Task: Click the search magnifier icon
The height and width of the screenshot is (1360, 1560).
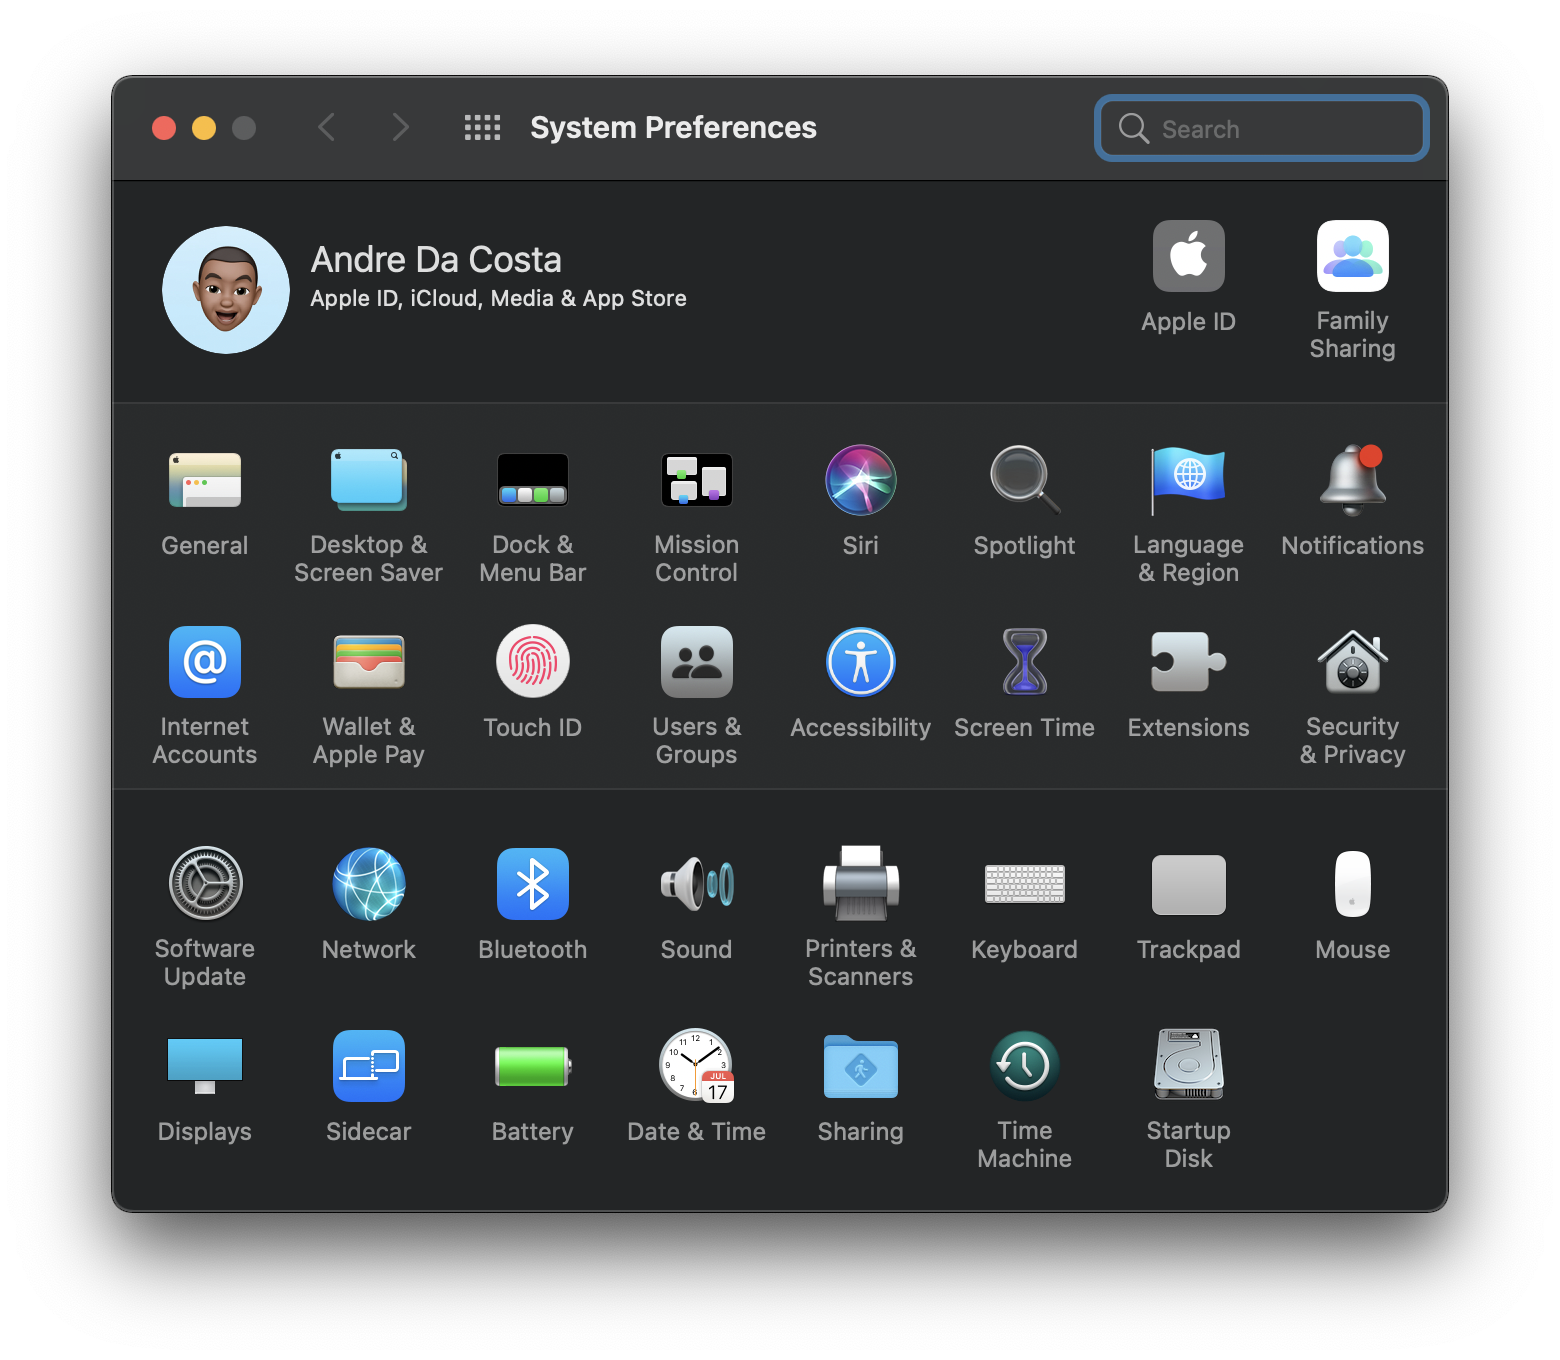Action: point(1134,129)
